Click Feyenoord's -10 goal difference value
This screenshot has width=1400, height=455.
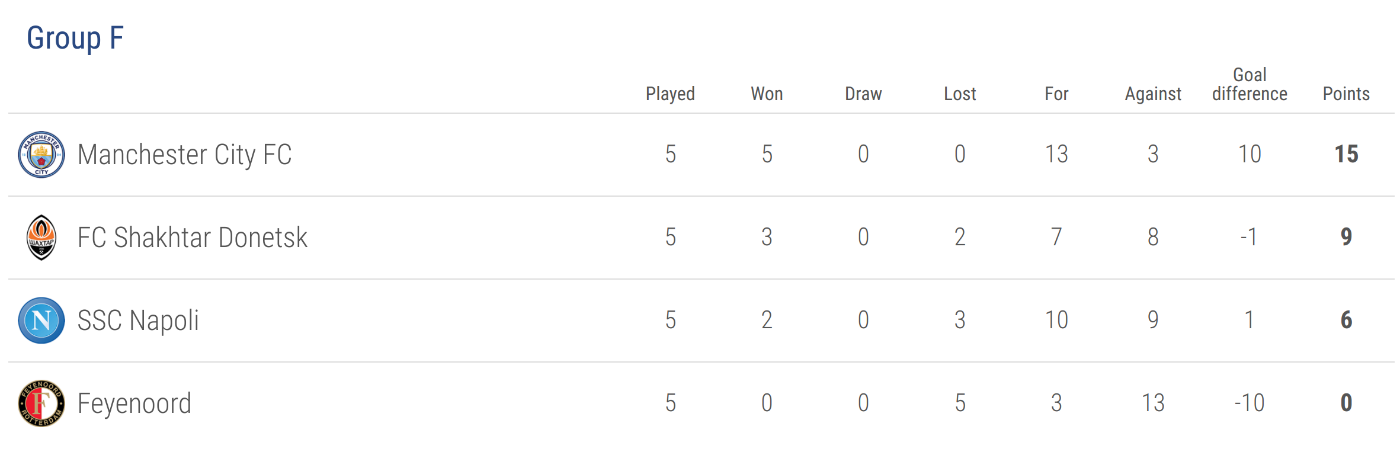click(x=1250, y=404)
